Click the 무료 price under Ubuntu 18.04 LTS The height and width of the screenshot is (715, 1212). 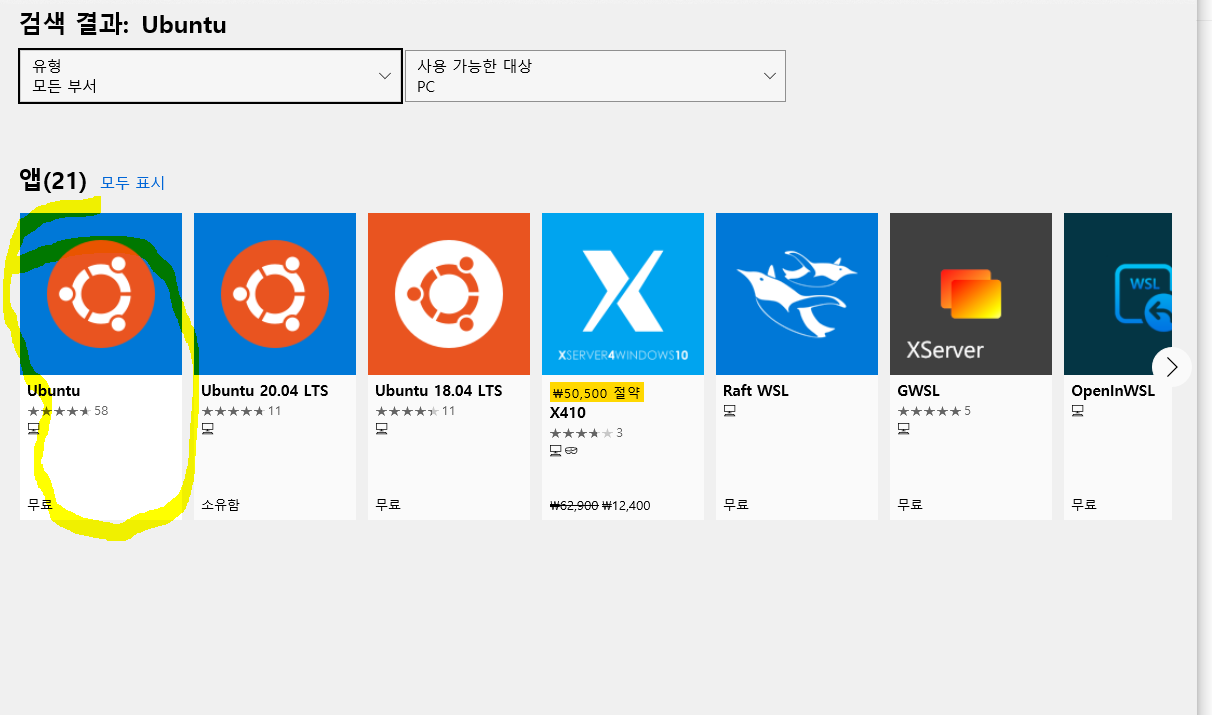(x=388, y=505)
